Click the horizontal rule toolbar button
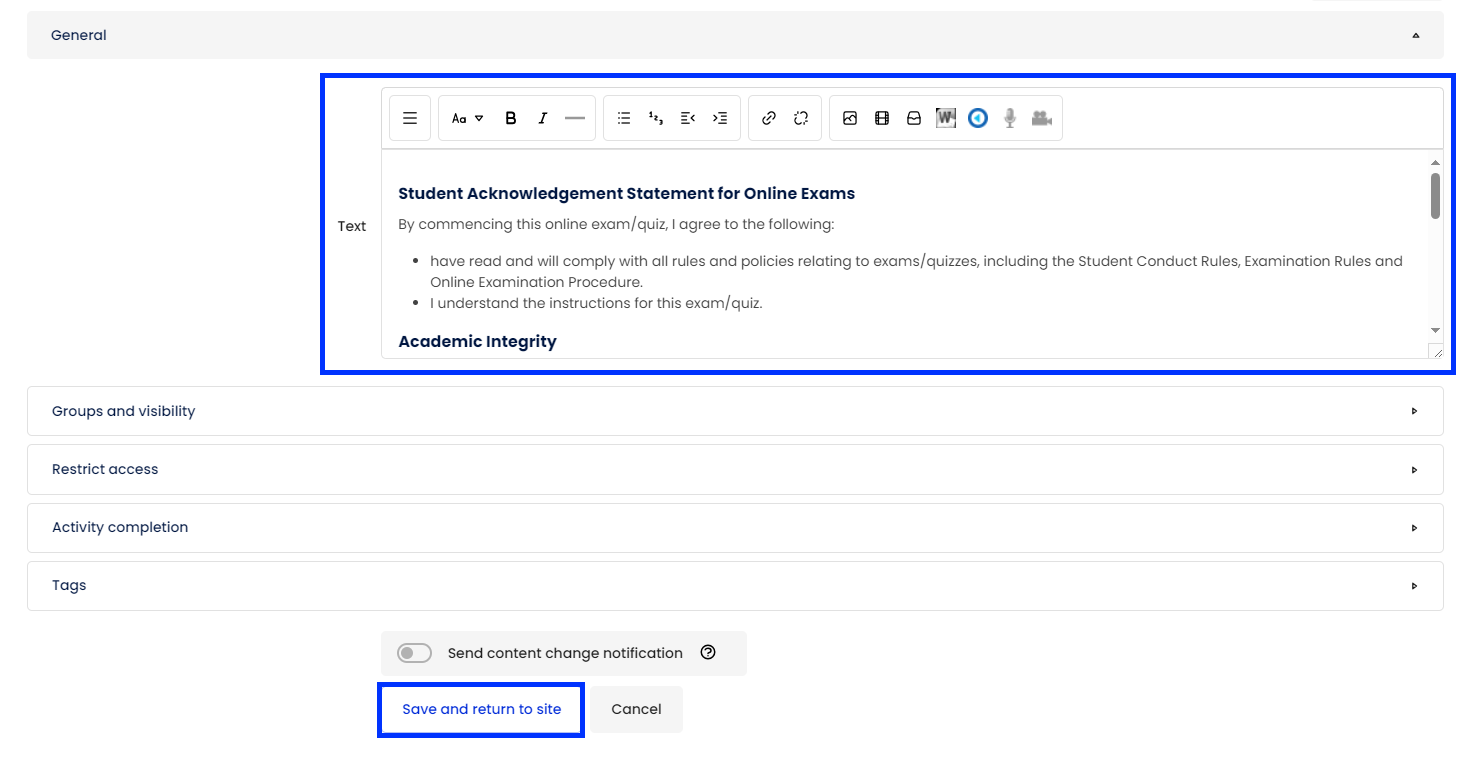This screenshot has height=769, width=1470. (x=575, y=118)
